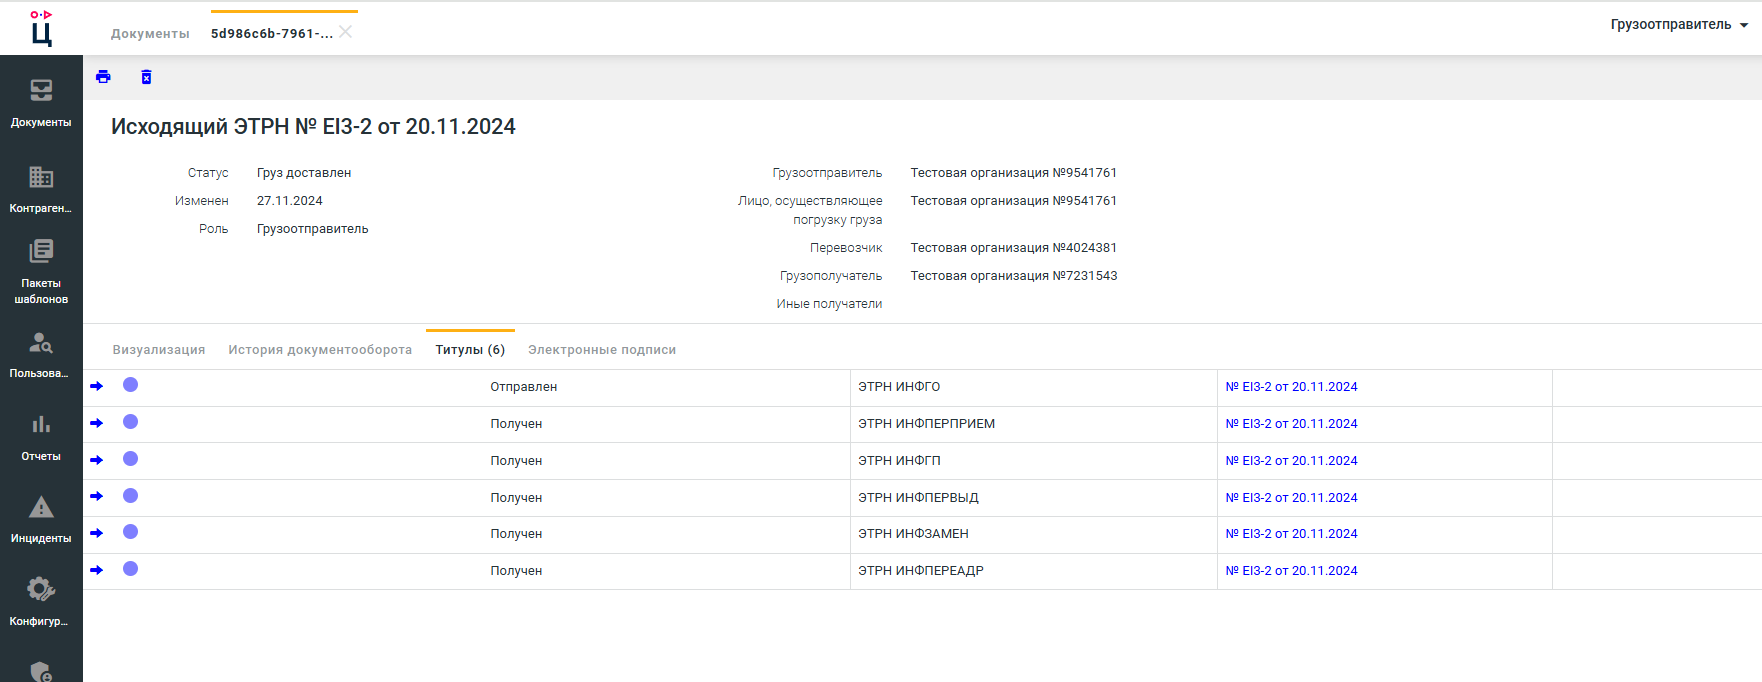Click the arrow icon in ЭТРН ИНФГО row
Image resolution: width=1762 pixels, height=682 pixels.
97,386
